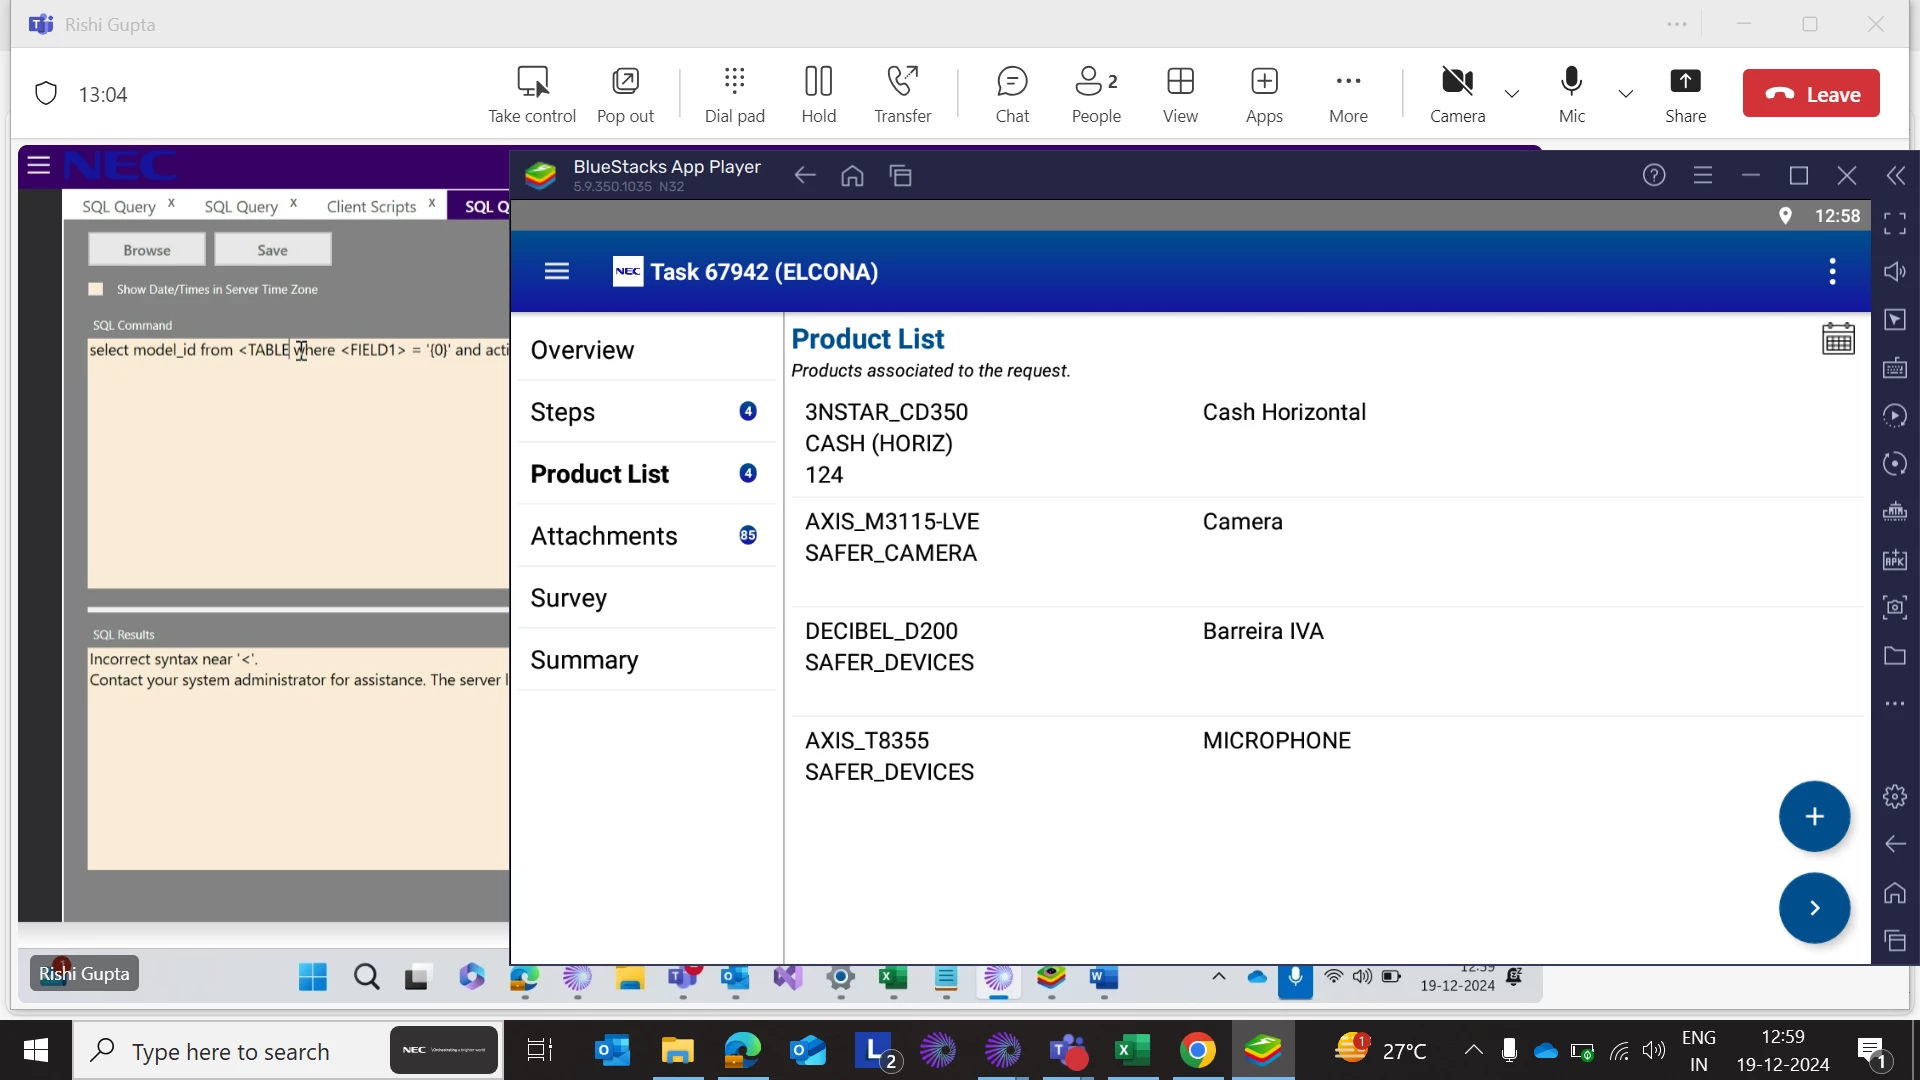Open the BlueStacks hamburger menu in title bar
Screen dimensions: 1920x1080
[1703, 175]
